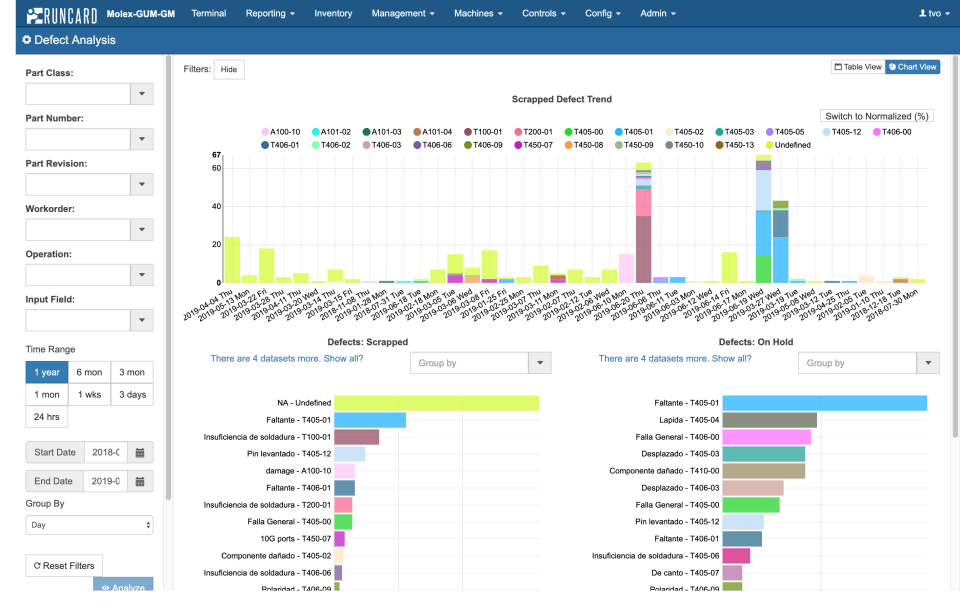Toggle the A100-10 legend series
Viewport: 960px width, 609px height.
click(x=280, y=132)
